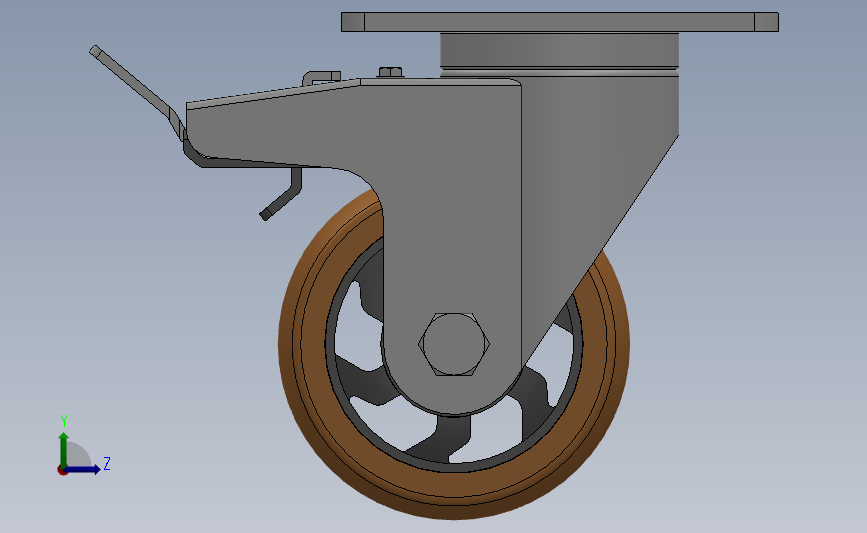This screenshot has height=533, width=867.
Task: Select the hexagonal axle bolt on the wheel fork
Action: 454,344
